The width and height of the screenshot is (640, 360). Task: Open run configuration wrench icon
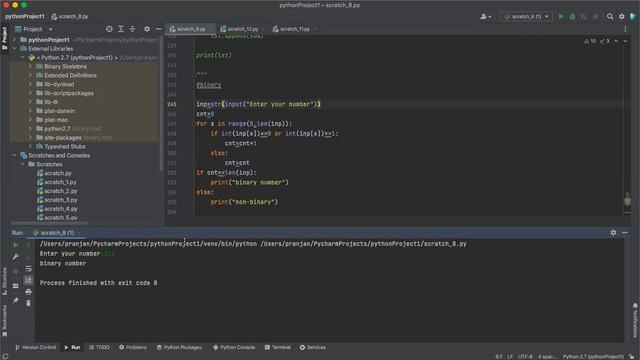16,256
